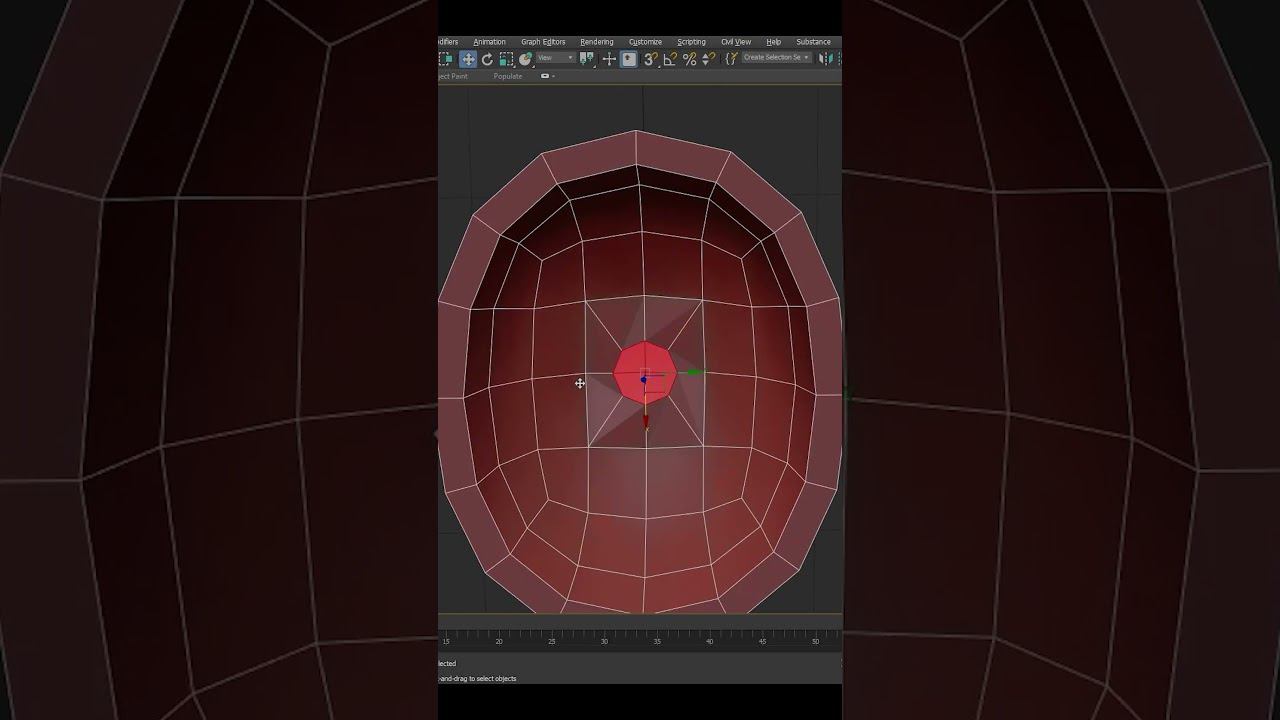Open the Scripting menu
This screenshot has height=720, width=1280.
coord(691,42)
